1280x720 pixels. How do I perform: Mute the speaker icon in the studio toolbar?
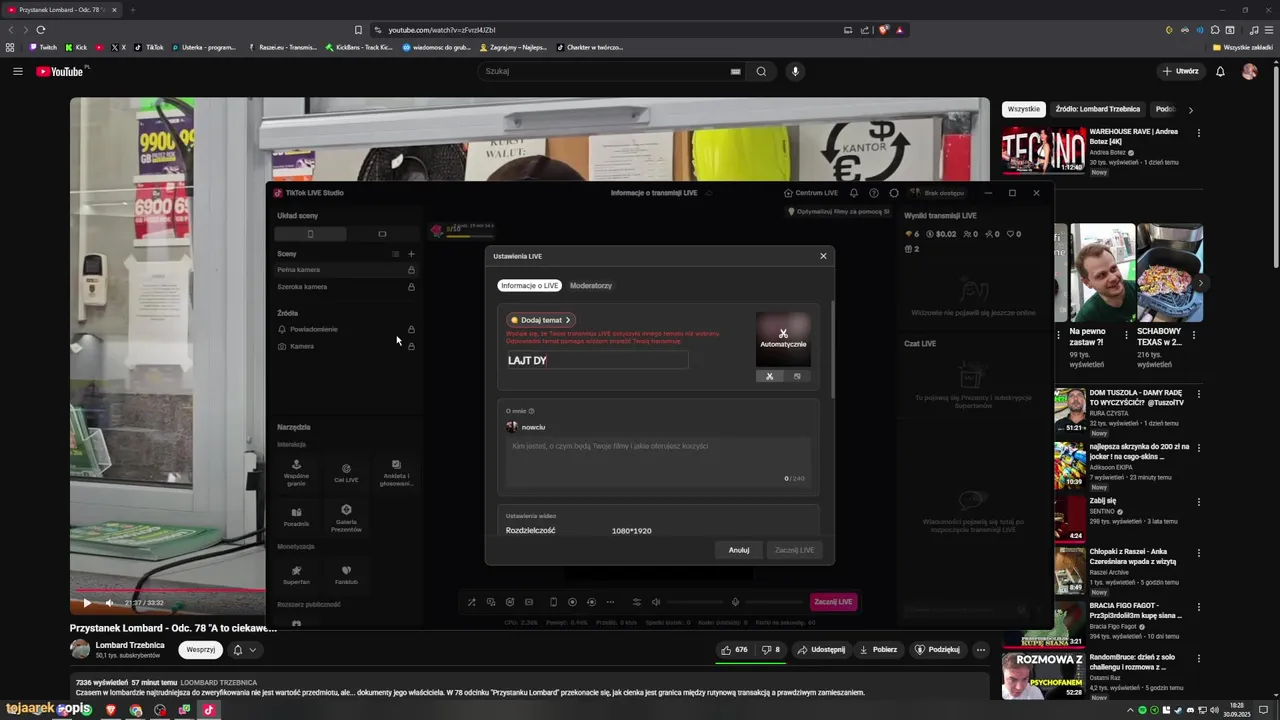pos(656,602)
